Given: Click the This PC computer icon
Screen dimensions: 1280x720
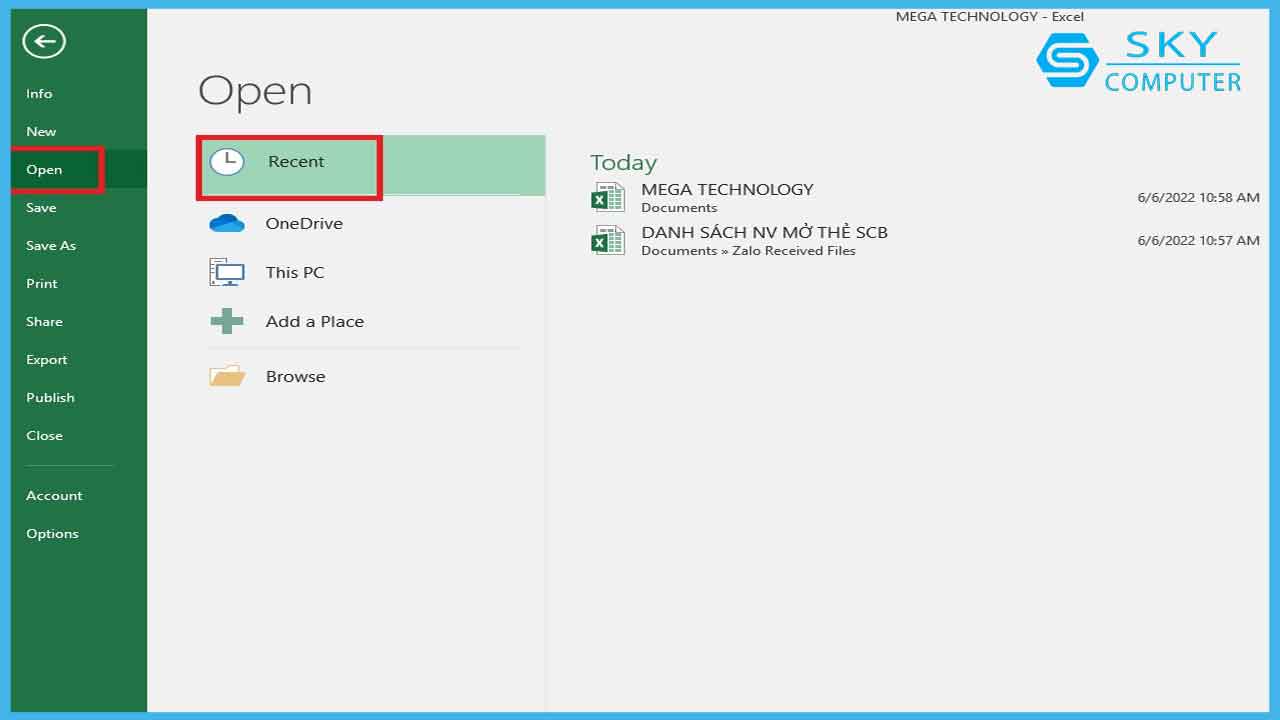Looking at the screenshot, I should coord(227,272).
